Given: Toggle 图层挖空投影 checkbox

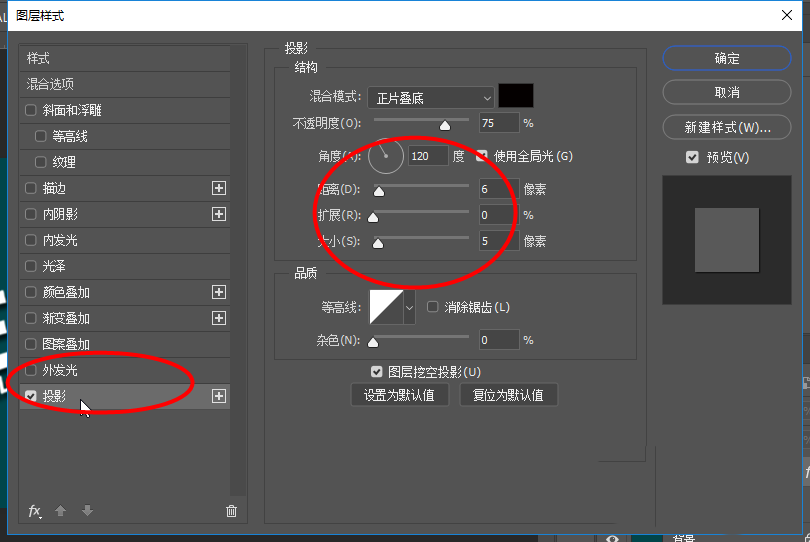Looking at the screenshot, I should click(377, 371).
